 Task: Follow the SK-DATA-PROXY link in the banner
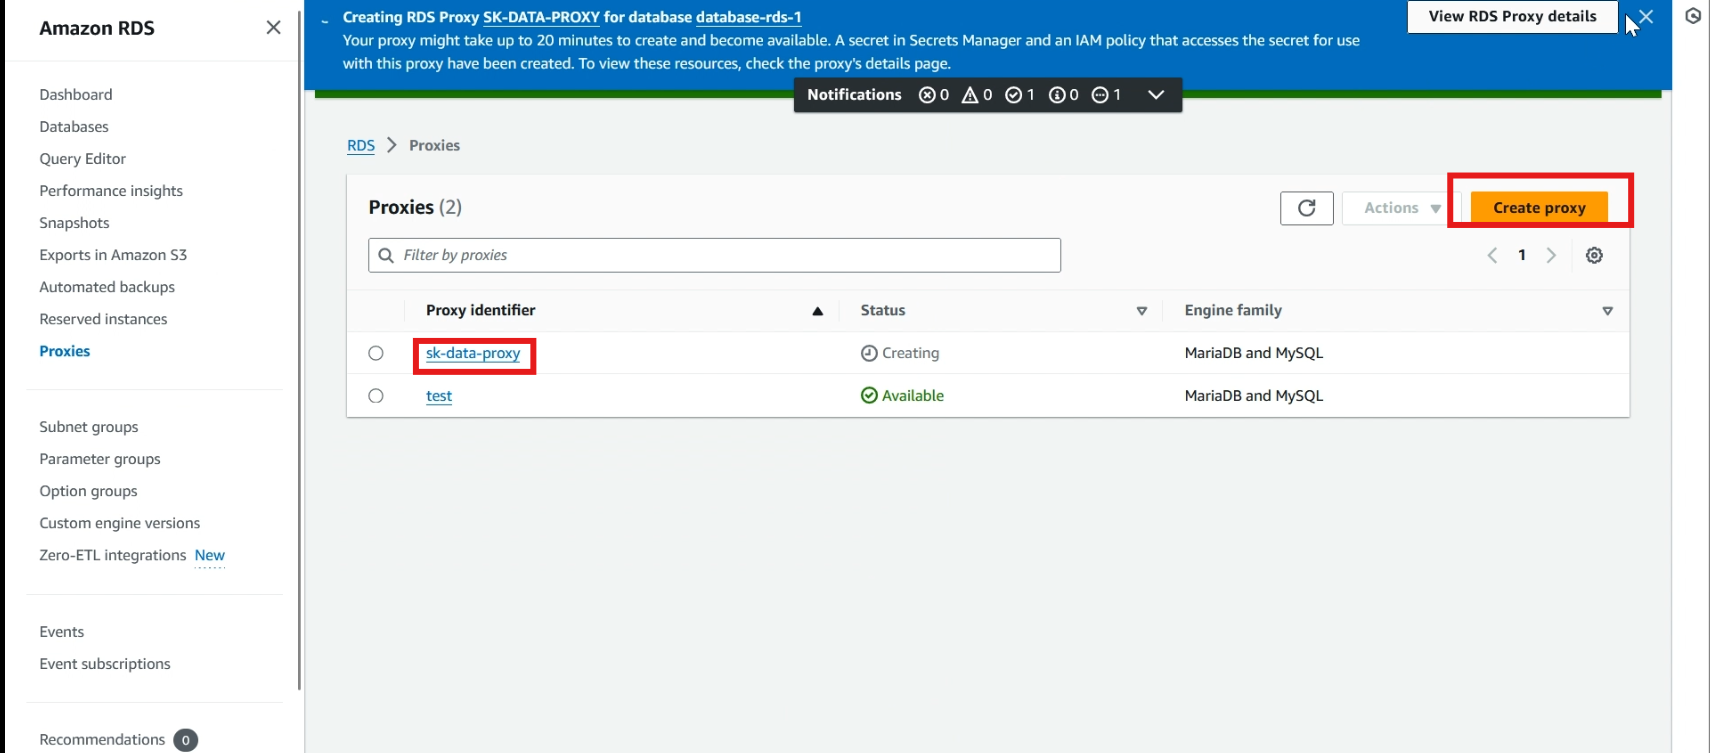(x=541, y=17)
